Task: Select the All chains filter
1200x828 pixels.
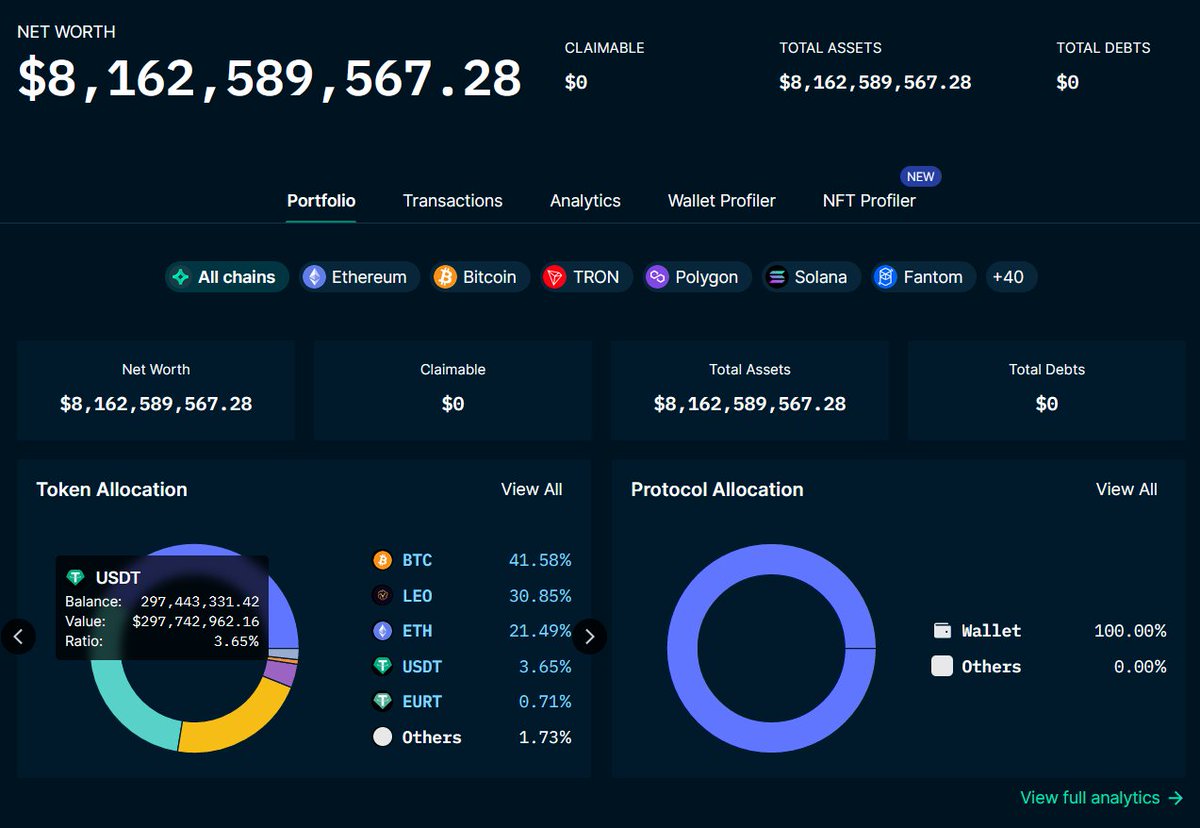Action: tap(227, 277)
